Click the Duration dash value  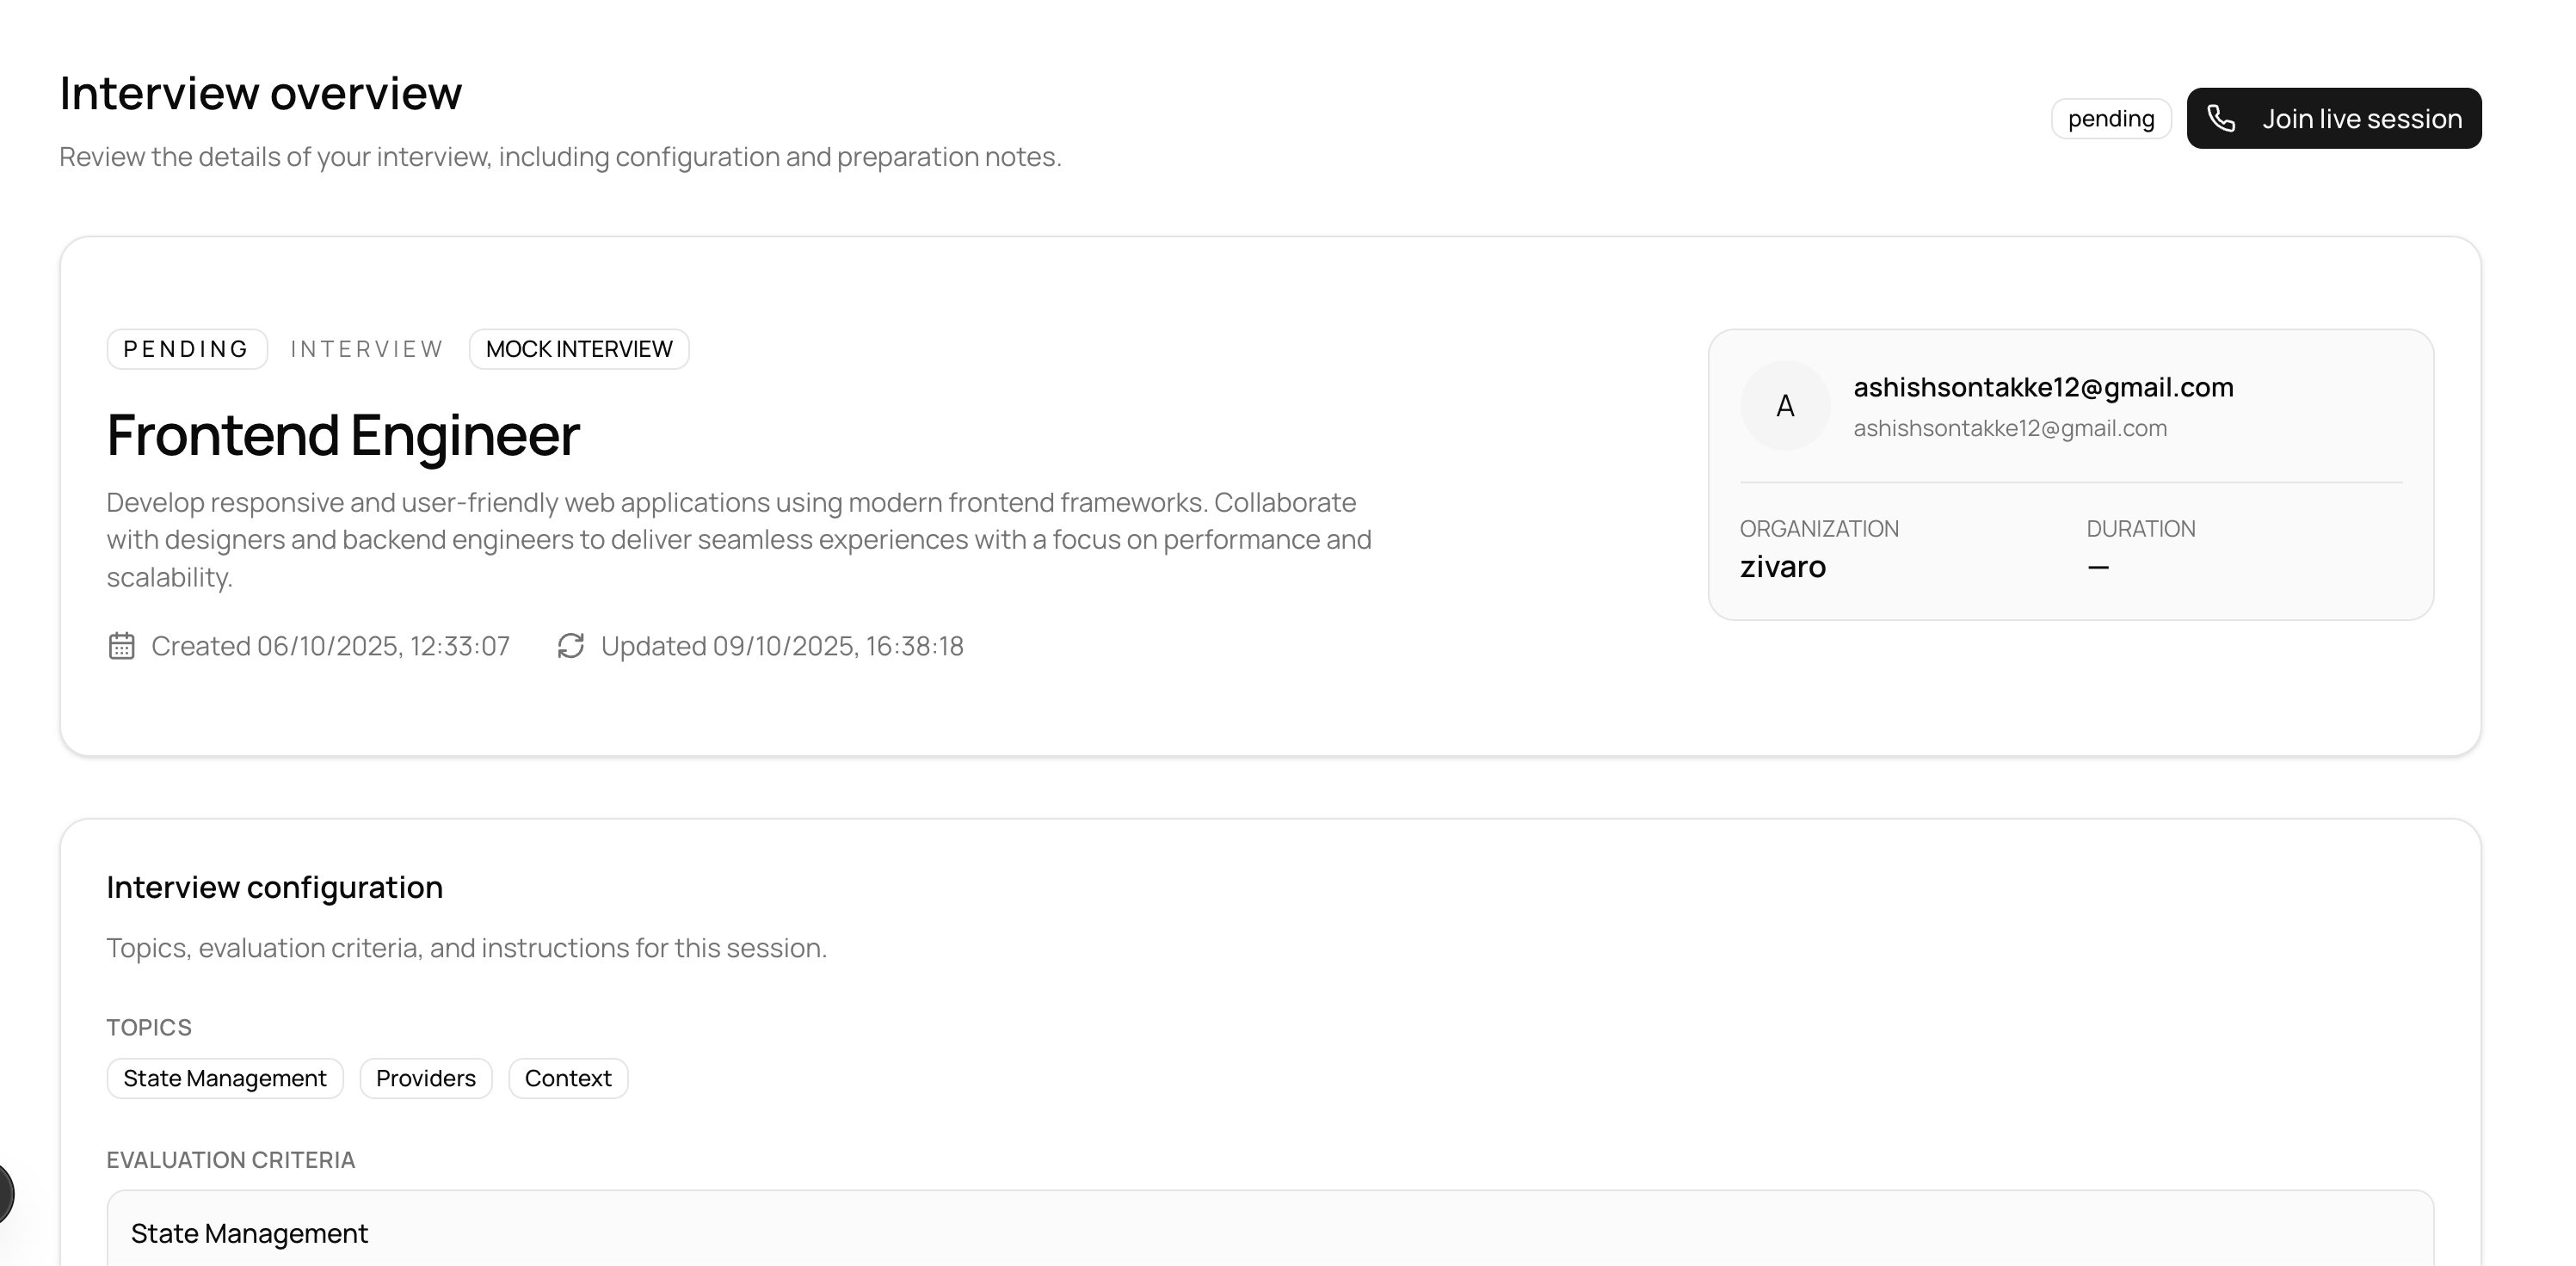[x=2098, y=567]
